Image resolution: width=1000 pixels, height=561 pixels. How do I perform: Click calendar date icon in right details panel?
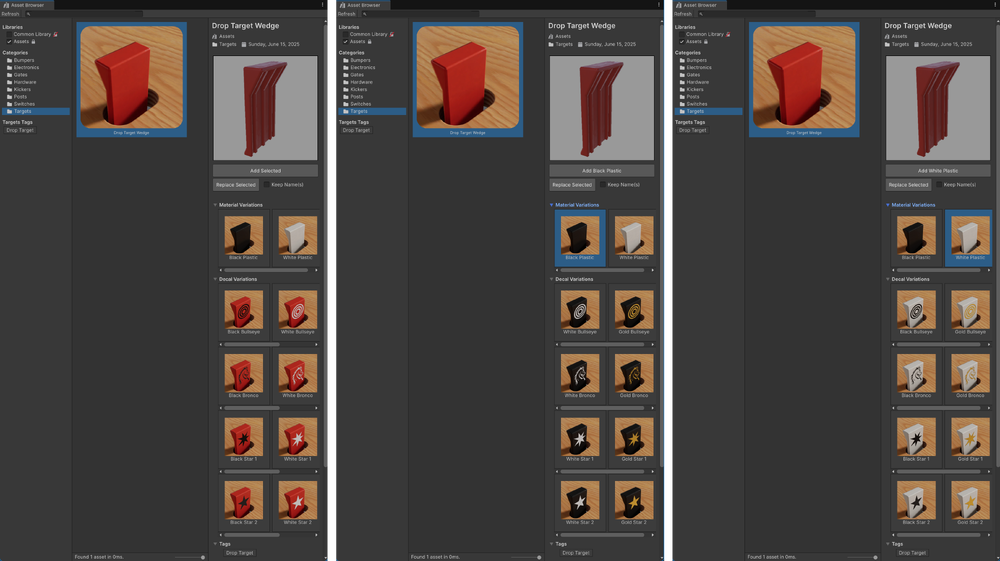pyautogui.click(x=917, y=45)
